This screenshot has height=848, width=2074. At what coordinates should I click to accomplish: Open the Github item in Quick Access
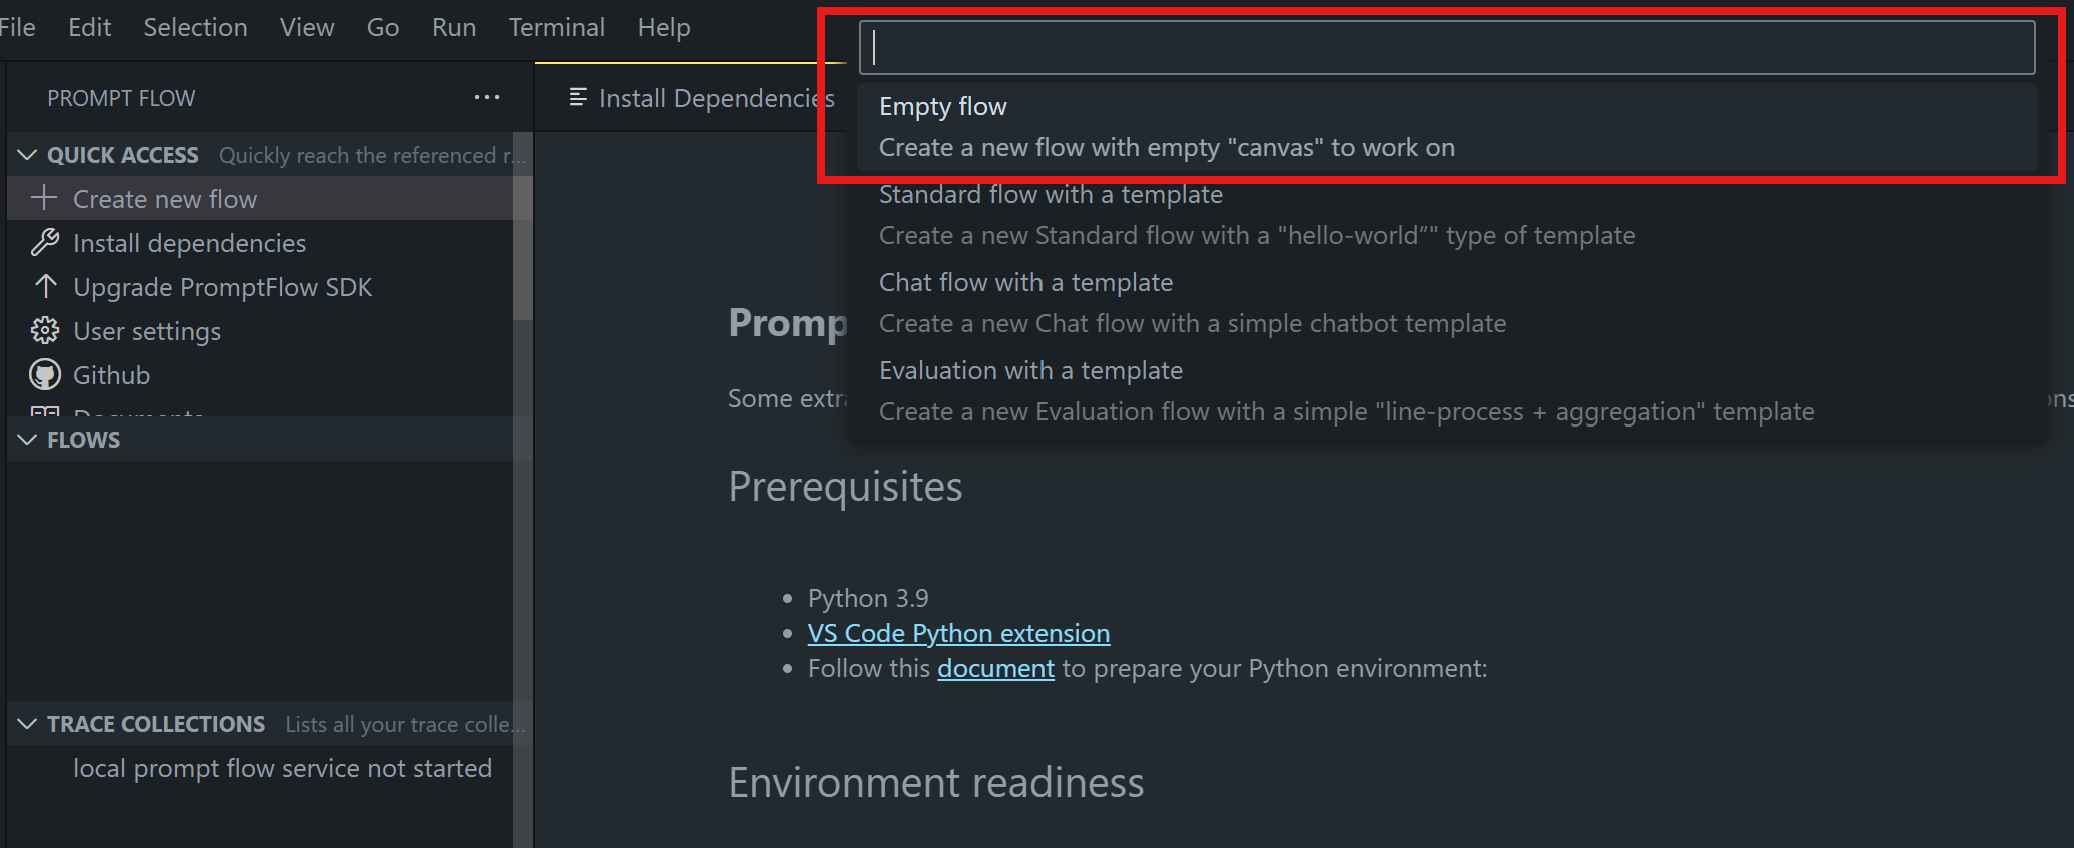(x=260, y=374)
